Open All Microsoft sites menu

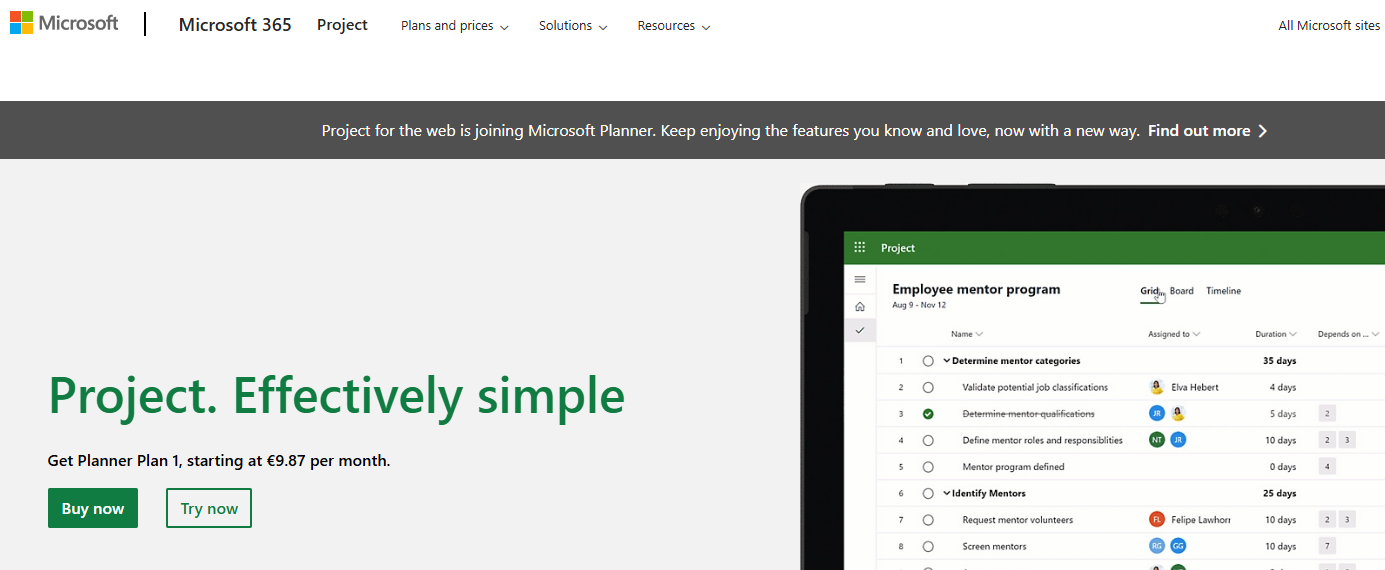click(1329, 26)
